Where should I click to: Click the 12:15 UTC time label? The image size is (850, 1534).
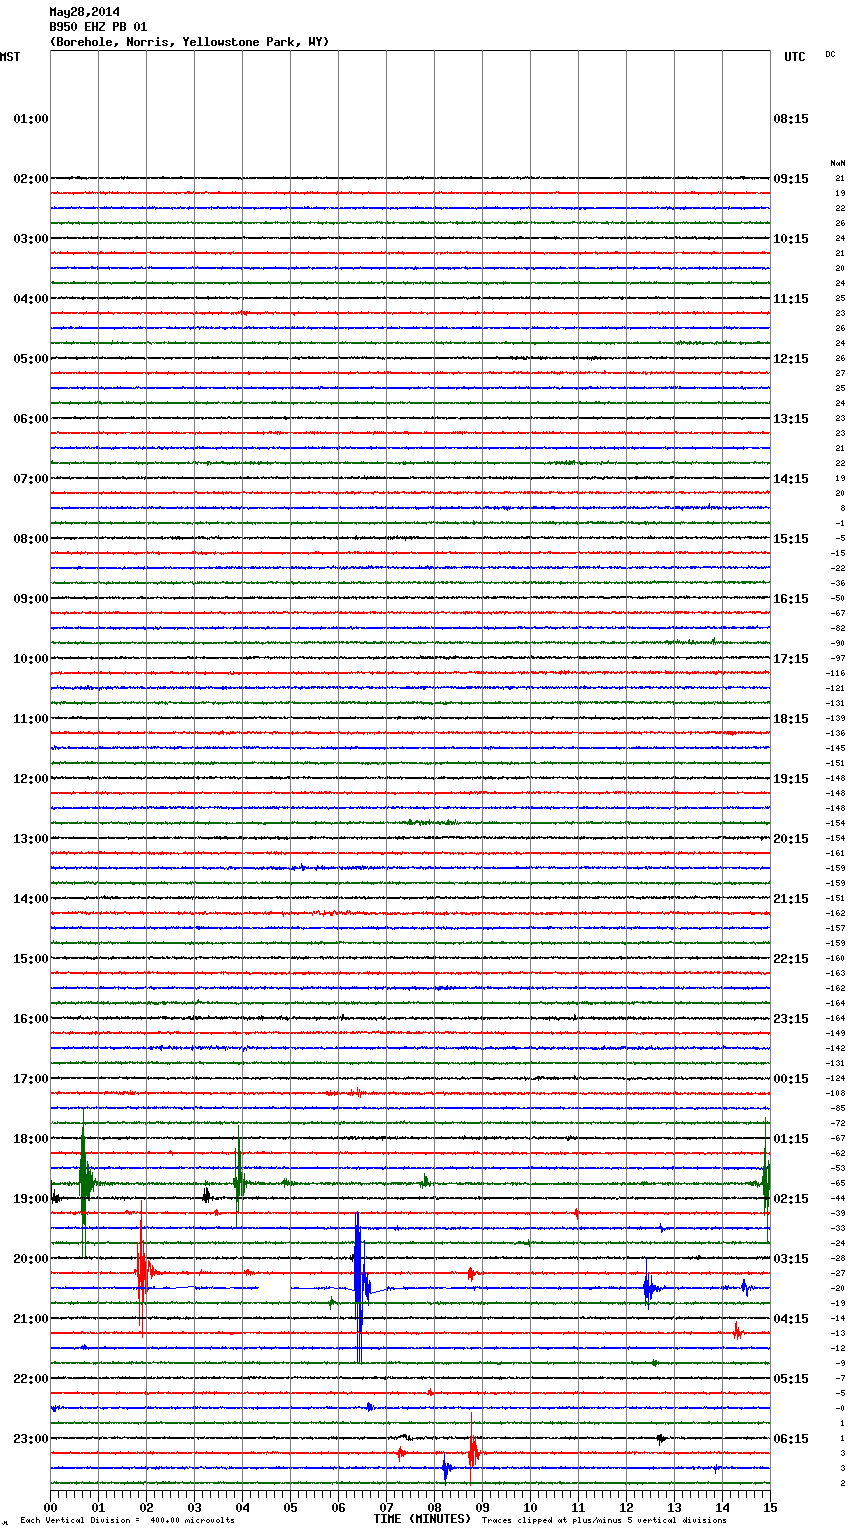pos(791,359)
